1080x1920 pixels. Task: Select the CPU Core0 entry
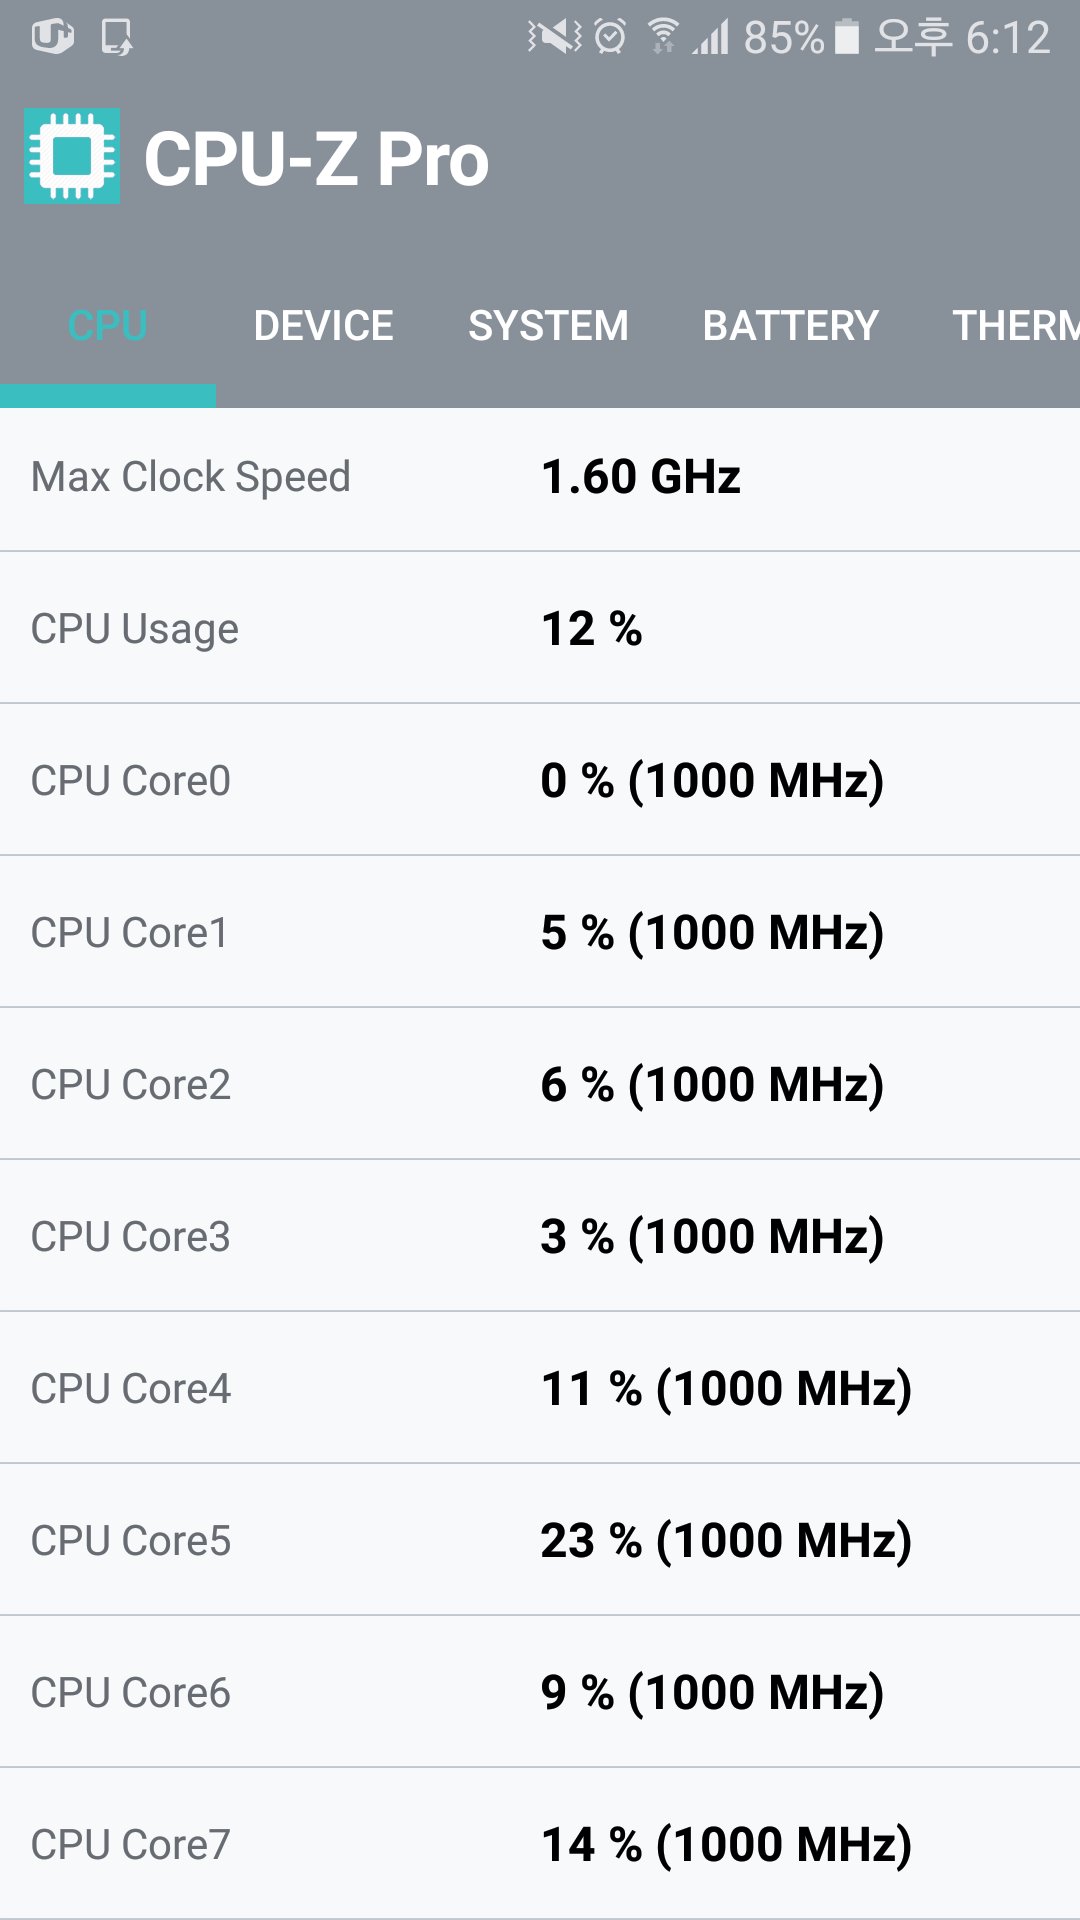pos(540,780)
